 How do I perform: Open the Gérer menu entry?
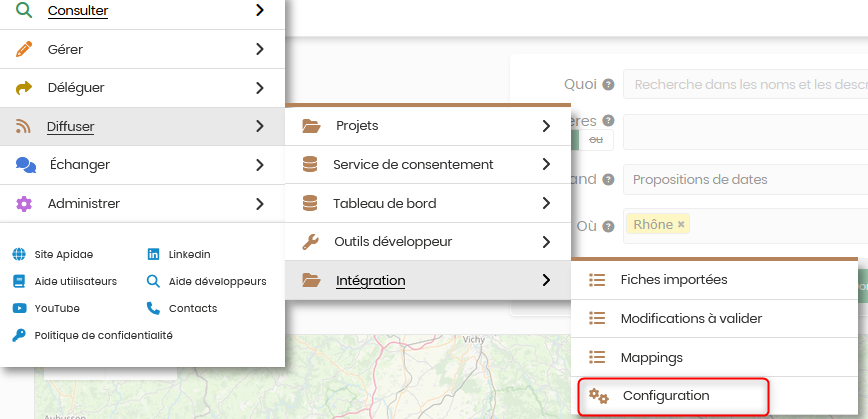coord(142,49)
